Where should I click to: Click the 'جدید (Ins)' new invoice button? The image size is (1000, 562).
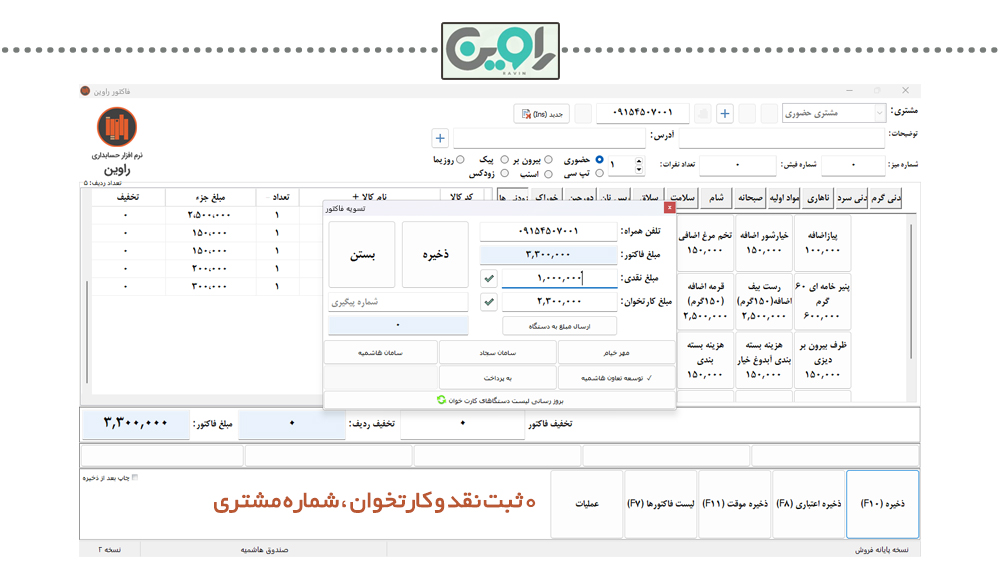(x=541, y=114)
